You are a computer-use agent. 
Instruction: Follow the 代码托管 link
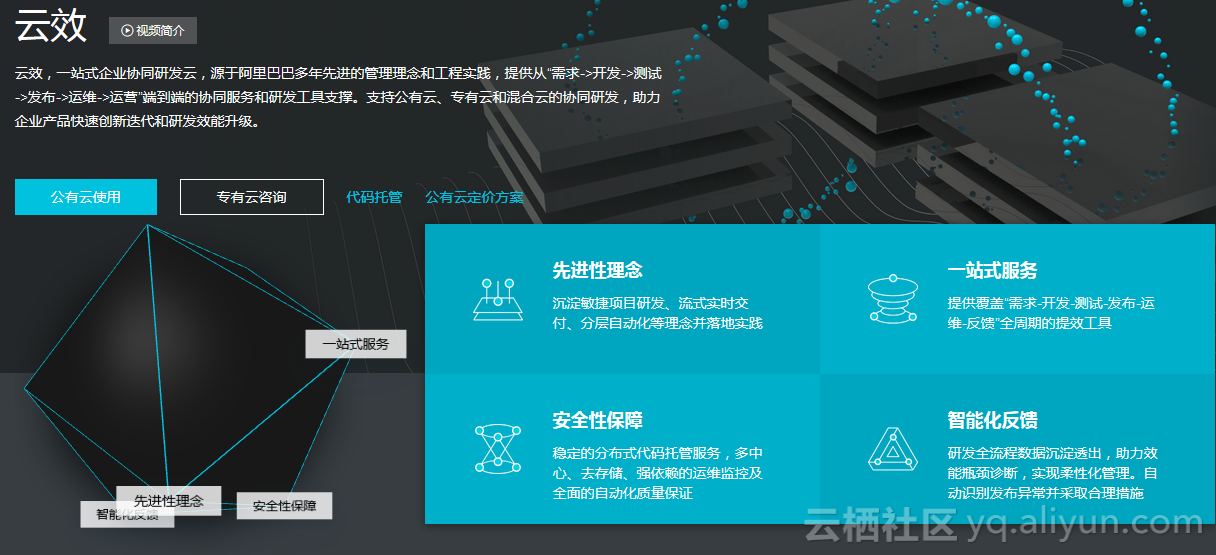[x=374, y=197]
